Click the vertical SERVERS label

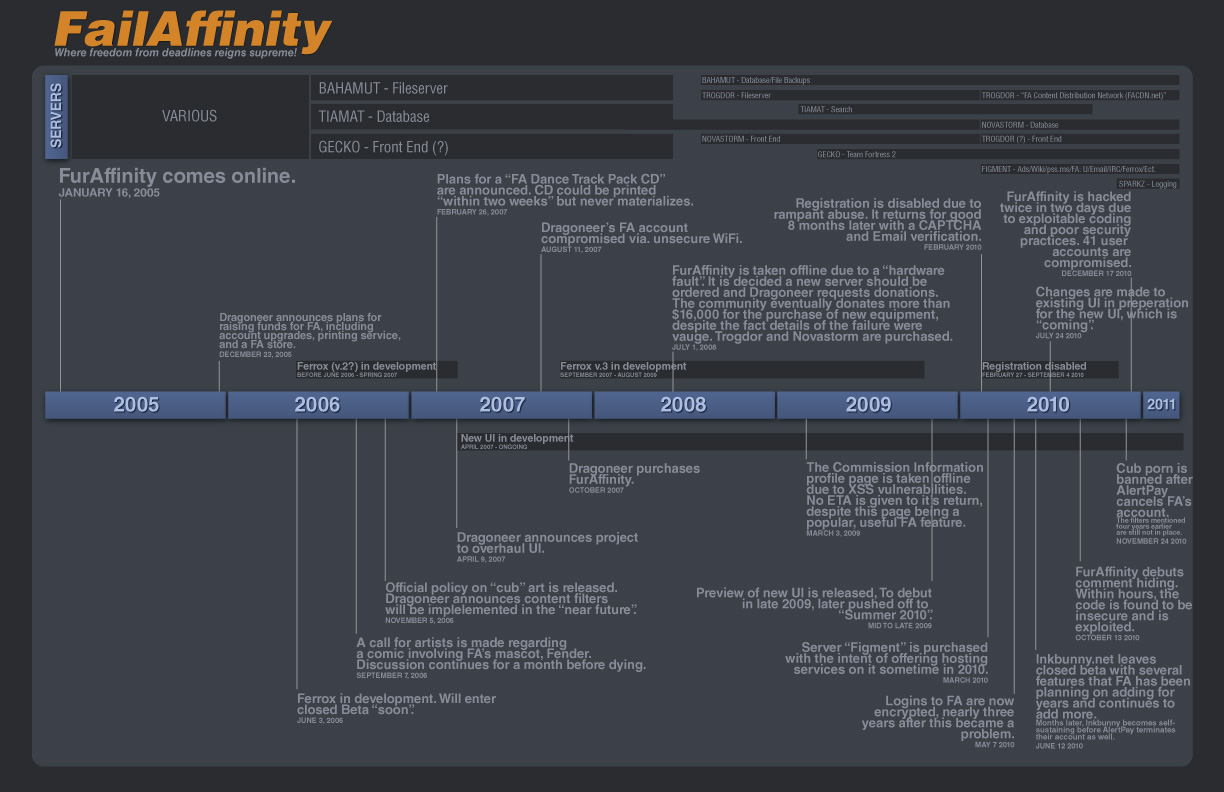(x=56, y=116)
